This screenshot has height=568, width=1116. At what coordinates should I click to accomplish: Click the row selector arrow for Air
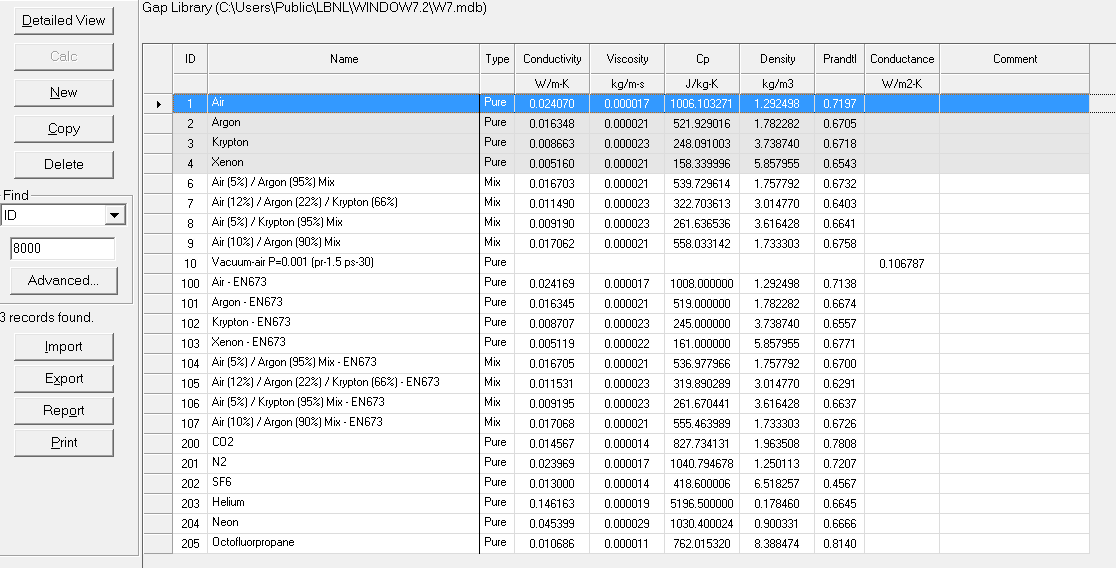158,103
